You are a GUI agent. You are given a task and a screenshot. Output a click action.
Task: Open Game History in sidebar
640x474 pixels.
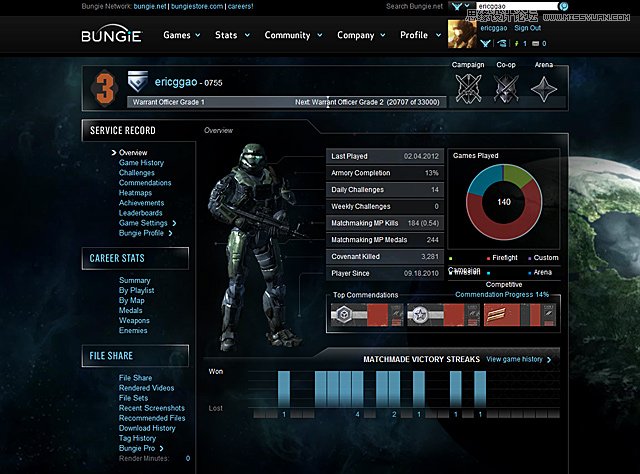(141, 163)
